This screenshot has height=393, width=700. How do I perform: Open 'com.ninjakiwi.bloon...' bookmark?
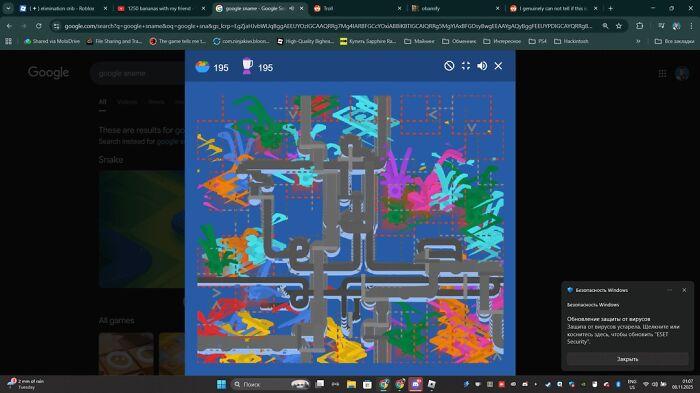(242, 41)
